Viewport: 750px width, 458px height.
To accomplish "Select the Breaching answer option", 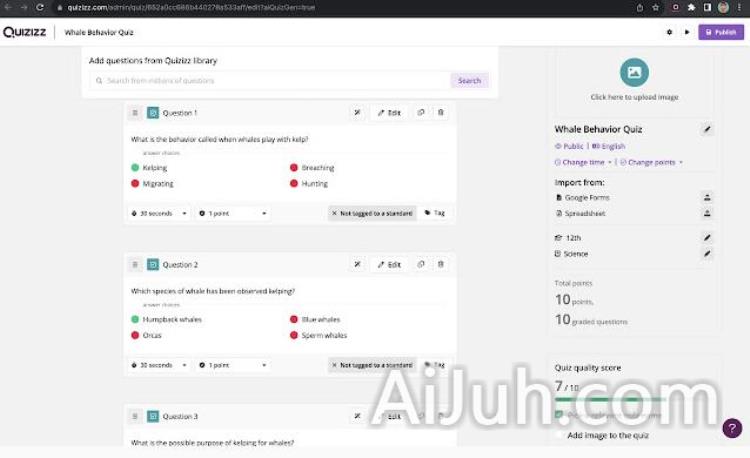I will tap(317, 168).
